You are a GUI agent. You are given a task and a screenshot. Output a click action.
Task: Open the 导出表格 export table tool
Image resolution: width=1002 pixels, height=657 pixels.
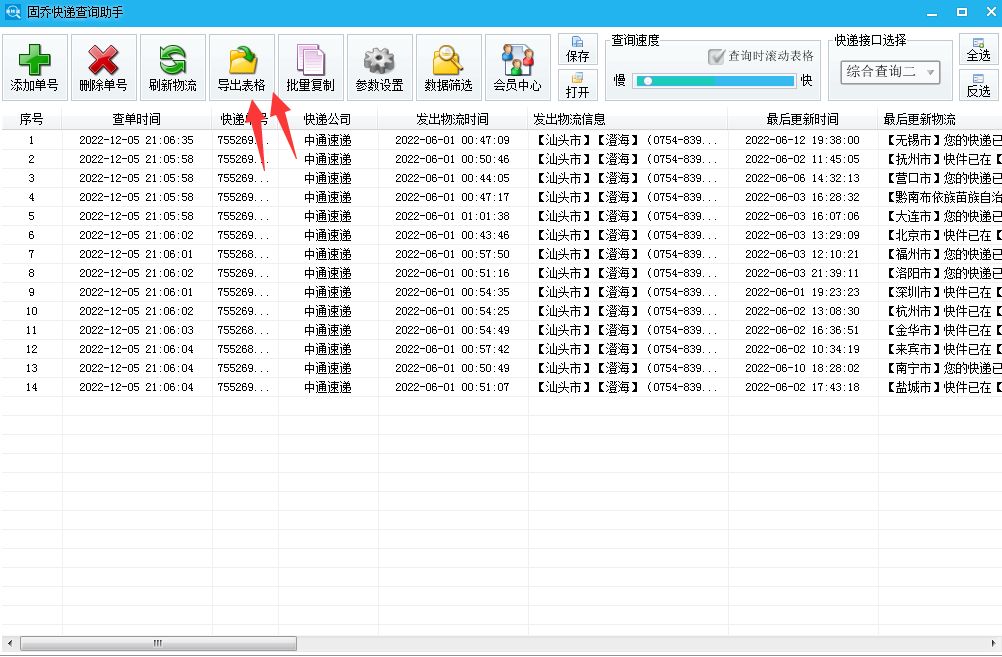[240, 66]
